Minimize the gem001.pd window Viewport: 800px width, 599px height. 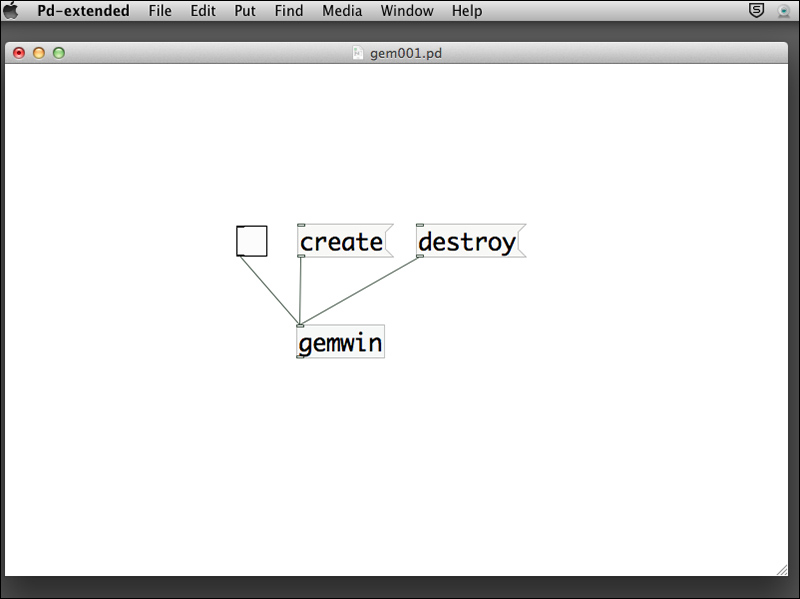39,53
